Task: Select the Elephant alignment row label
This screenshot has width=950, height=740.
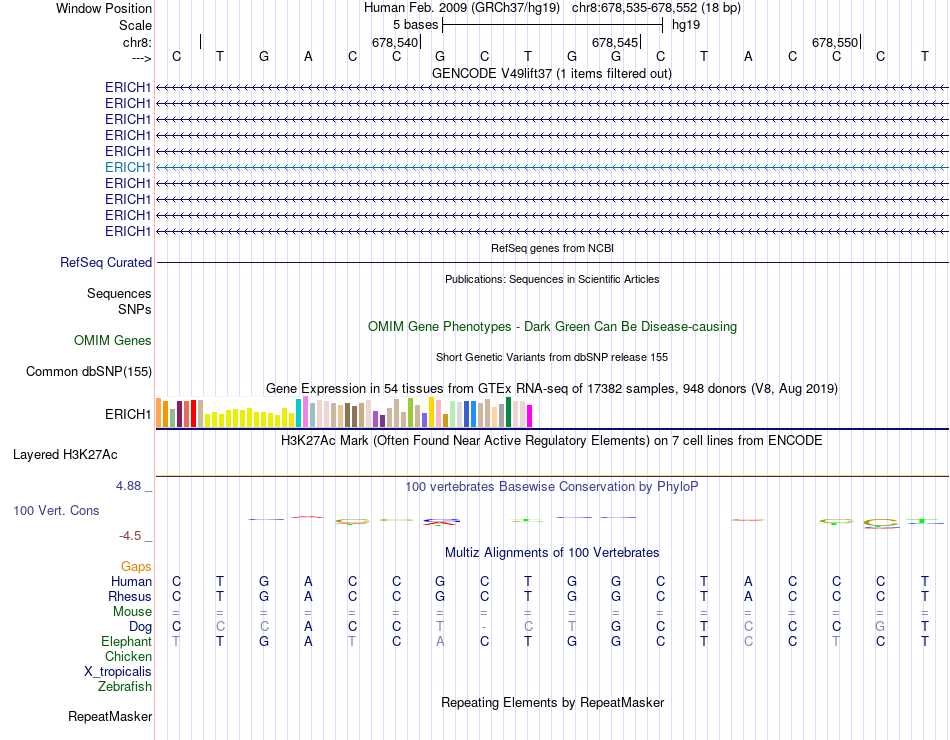Action: [126, 642]
